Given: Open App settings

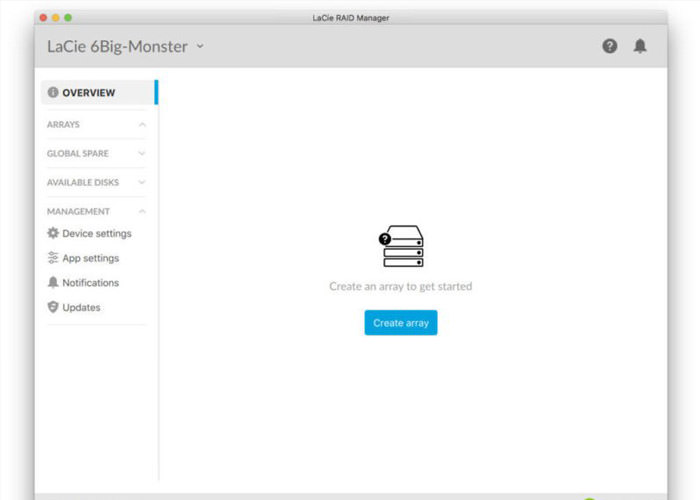Looking at the screenshot, I should click(83, 258).
